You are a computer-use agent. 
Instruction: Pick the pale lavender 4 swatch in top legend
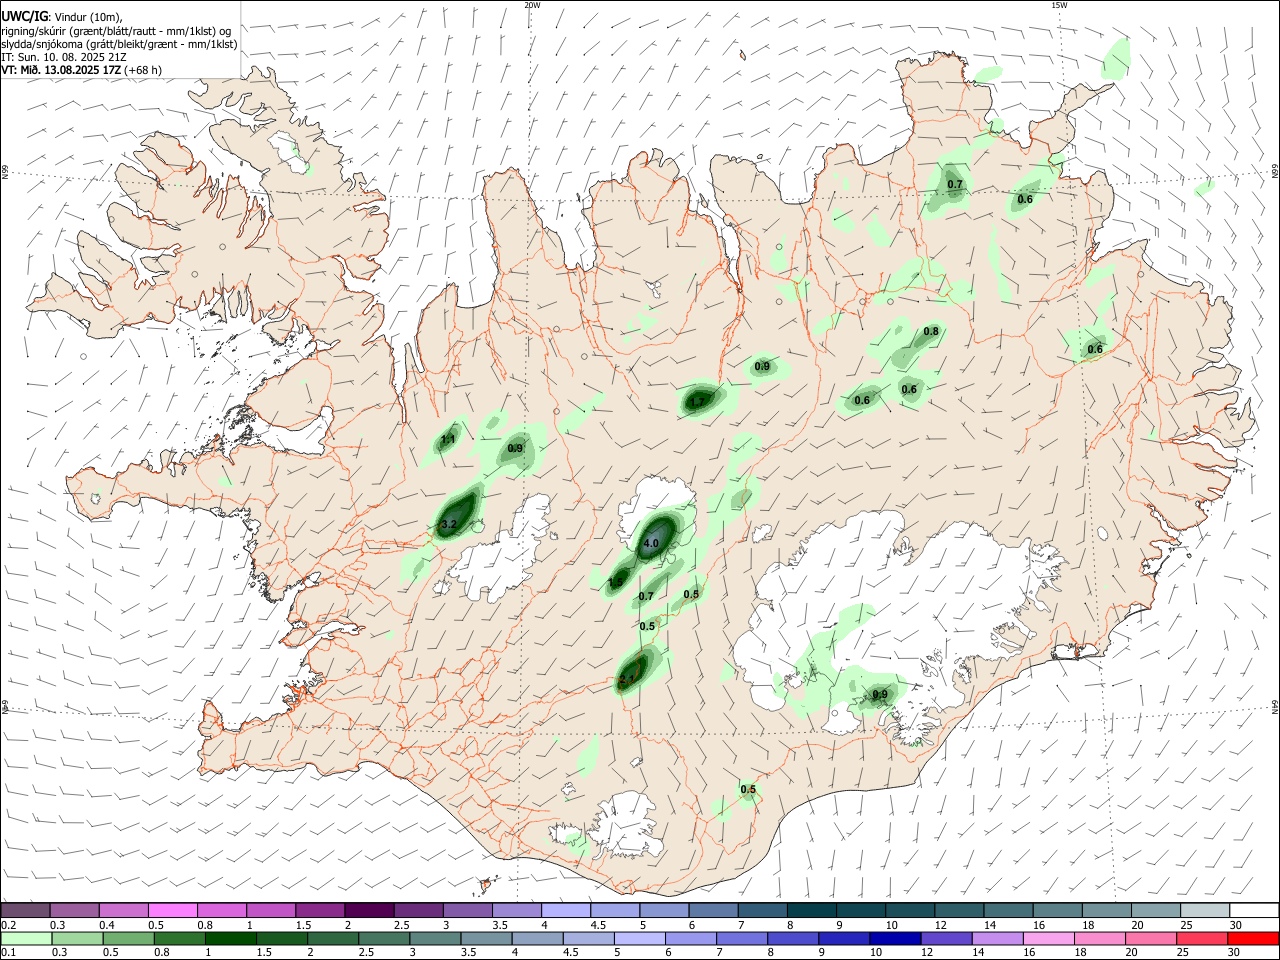click(x=565, y=910)
